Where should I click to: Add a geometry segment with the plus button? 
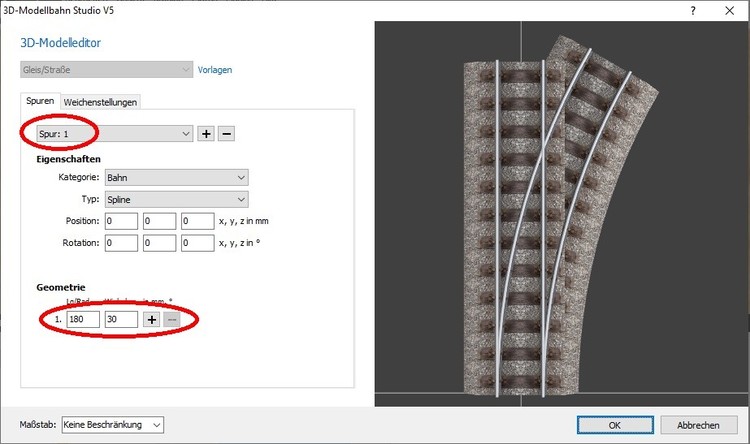click(152, 320)
